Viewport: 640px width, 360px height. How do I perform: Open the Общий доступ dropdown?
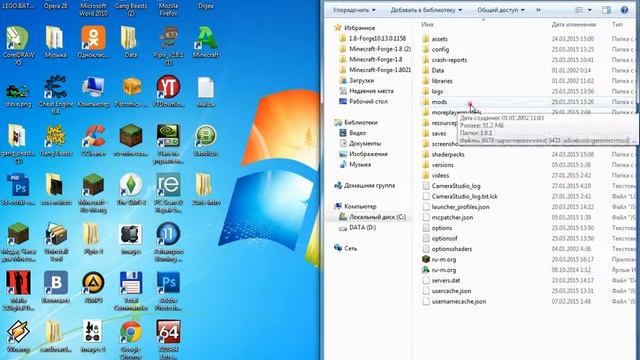click(x=501, y=10)
